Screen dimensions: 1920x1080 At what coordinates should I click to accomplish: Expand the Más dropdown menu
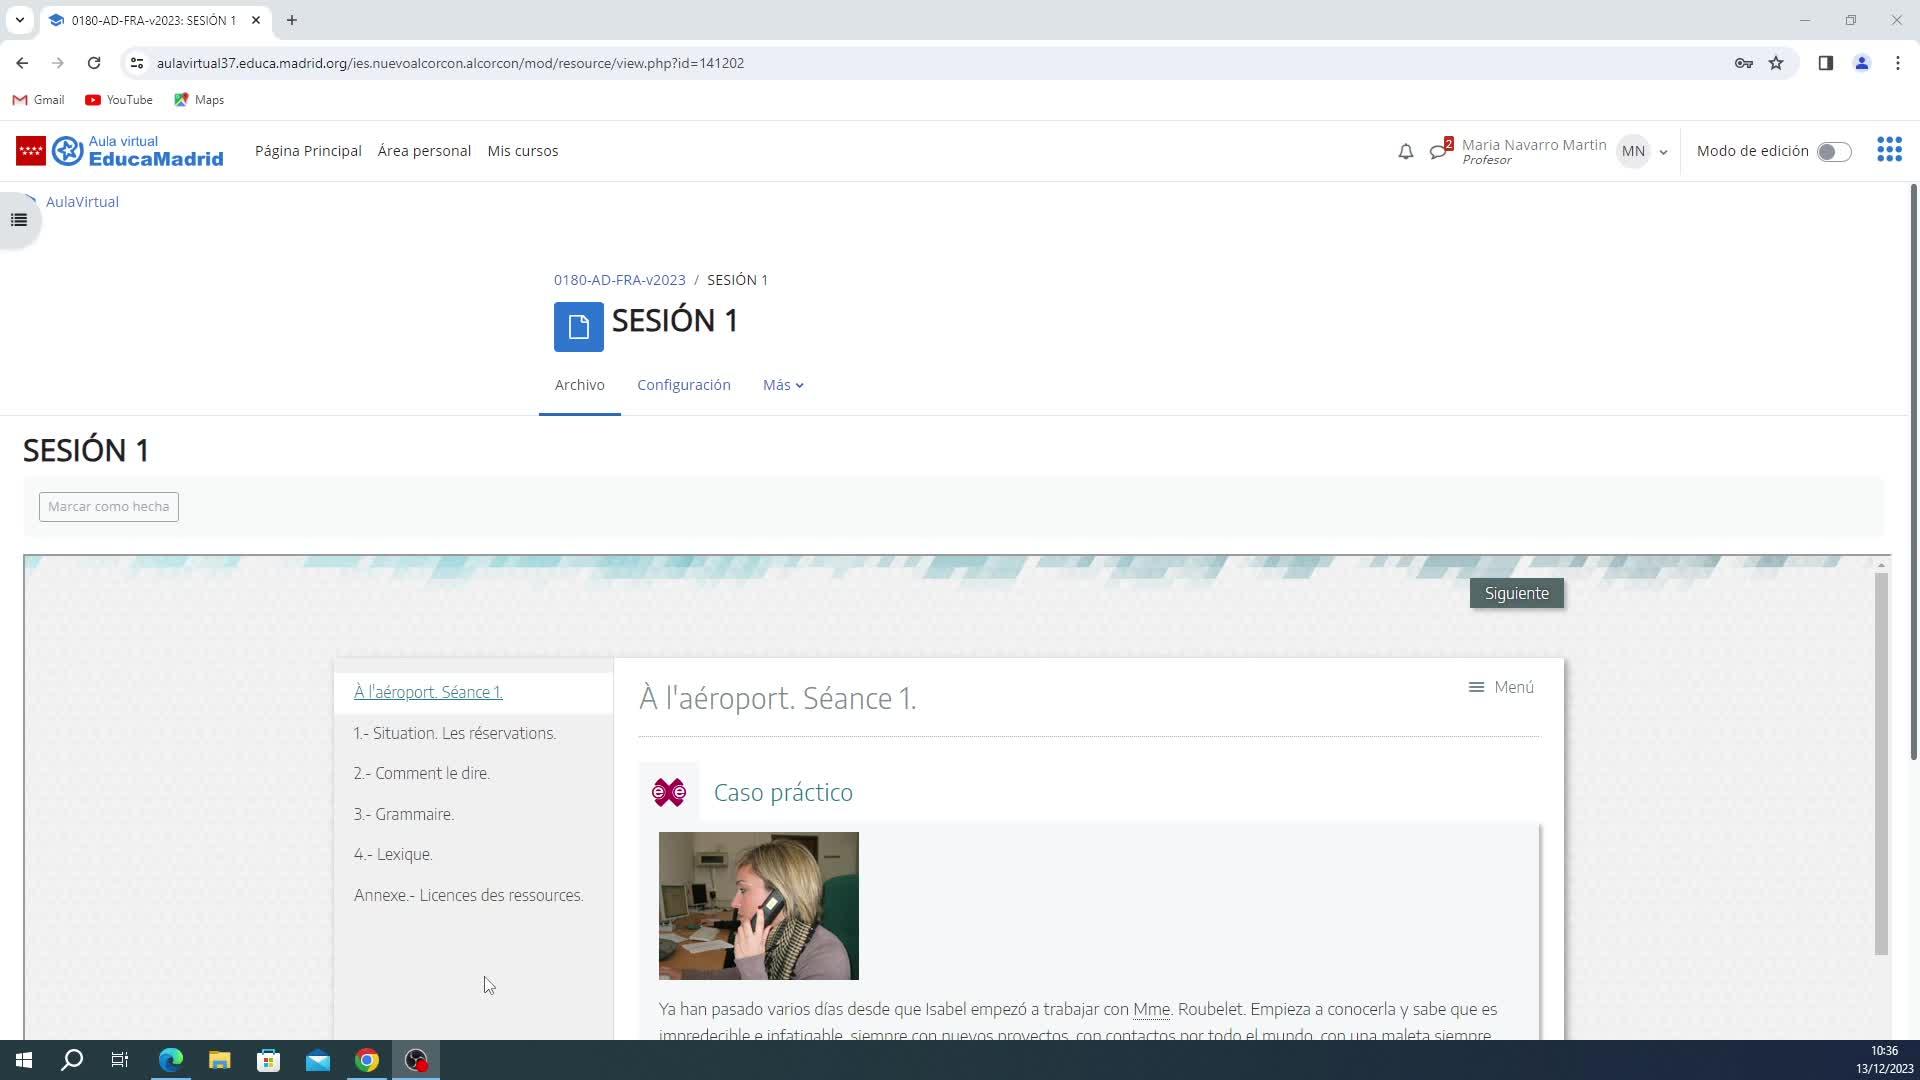[x=783, y=385]
